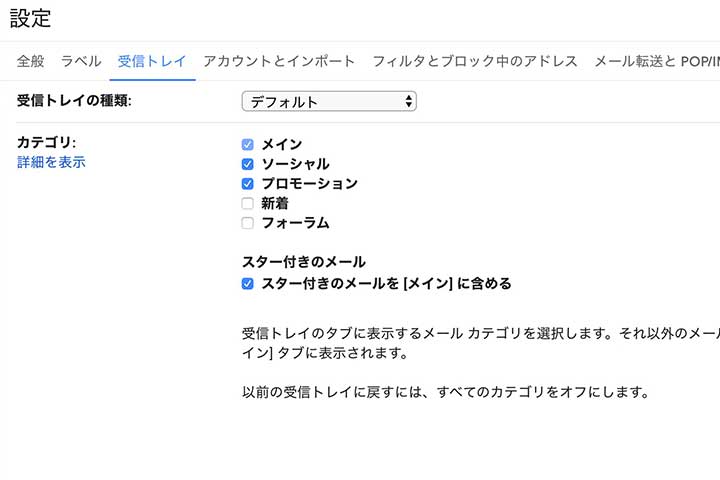Click the 受信トレイの種類 label

(x=75, y=101)
